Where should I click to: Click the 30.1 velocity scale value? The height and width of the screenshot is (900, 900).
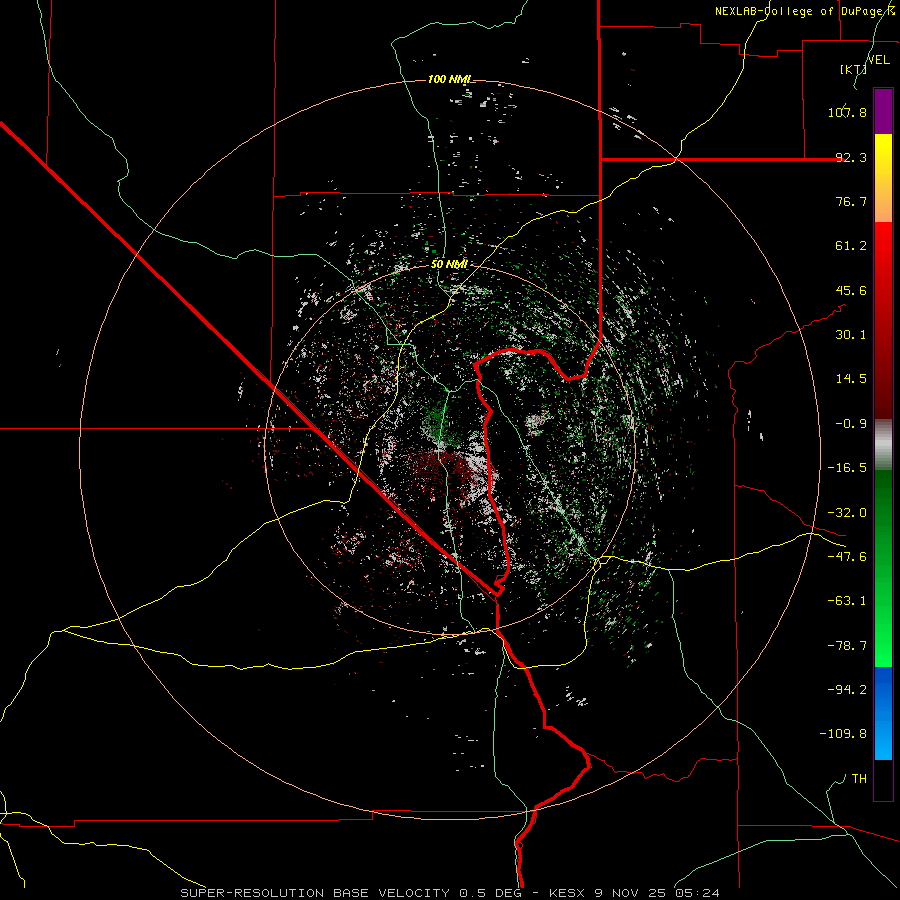click(x=851, y=335)
